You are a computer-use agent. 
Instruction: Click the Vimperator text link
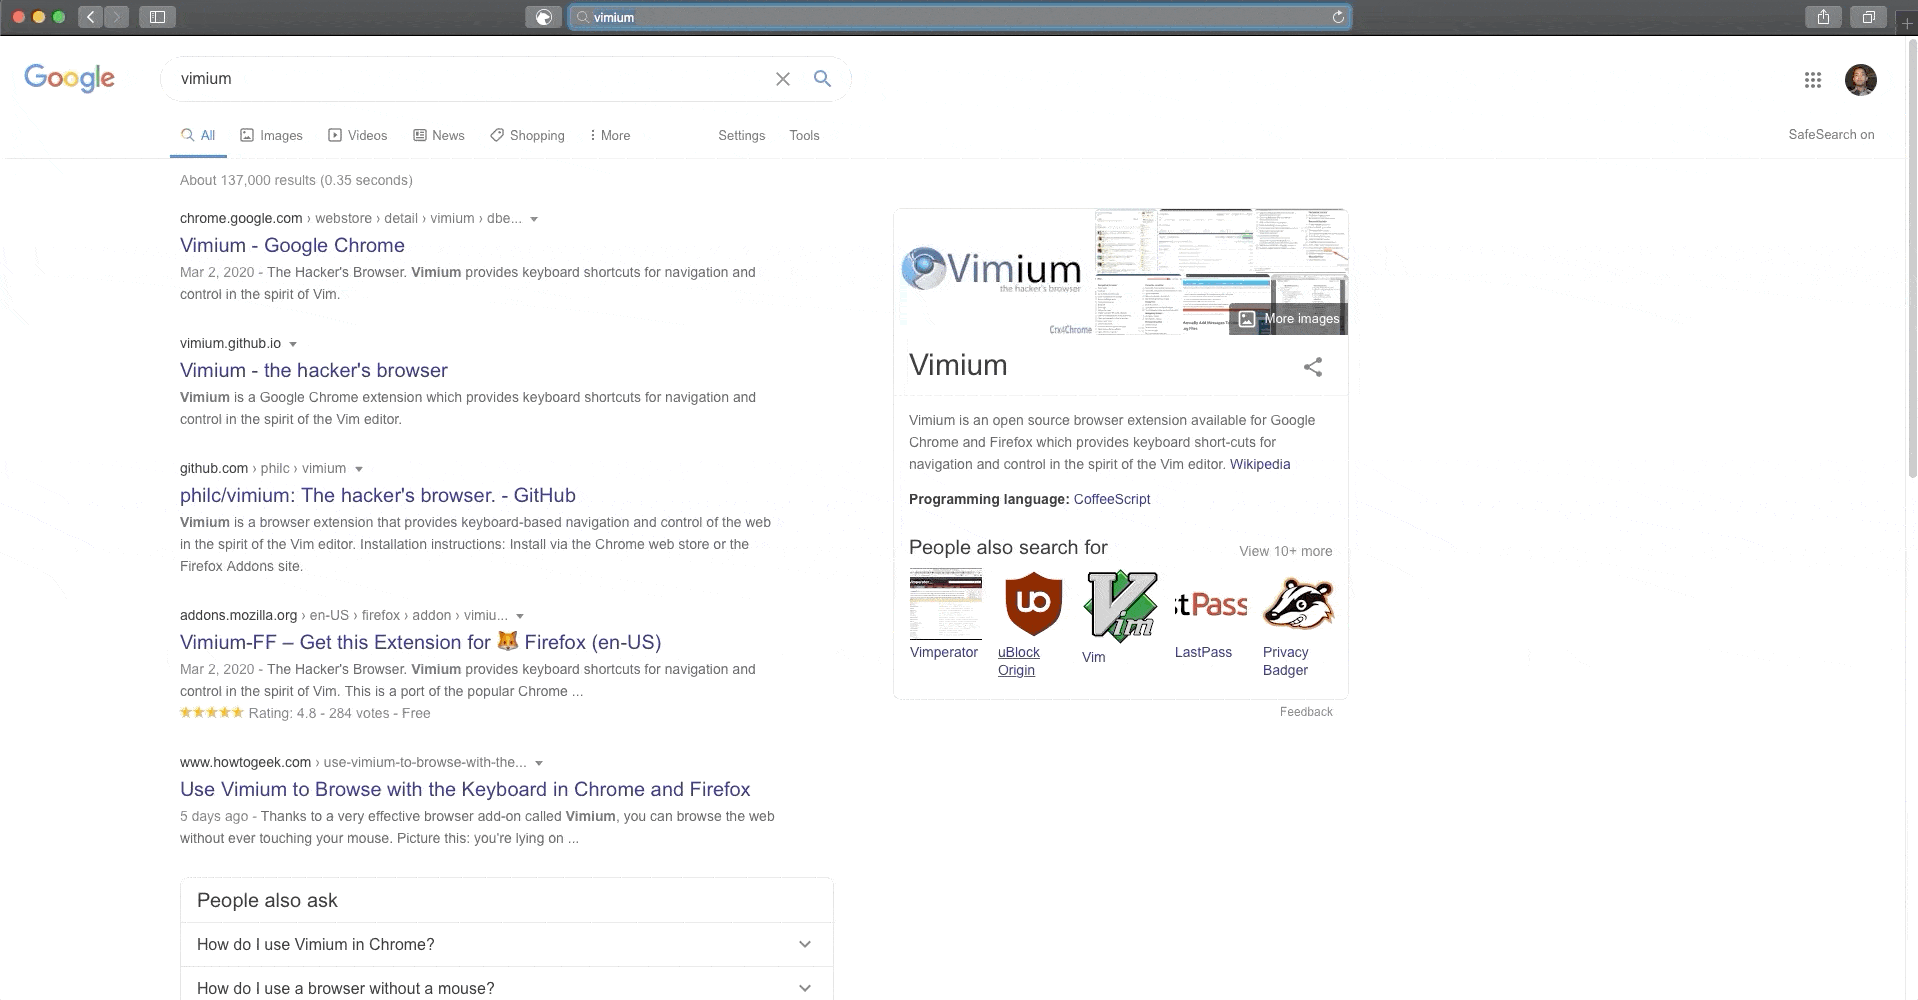944,652
